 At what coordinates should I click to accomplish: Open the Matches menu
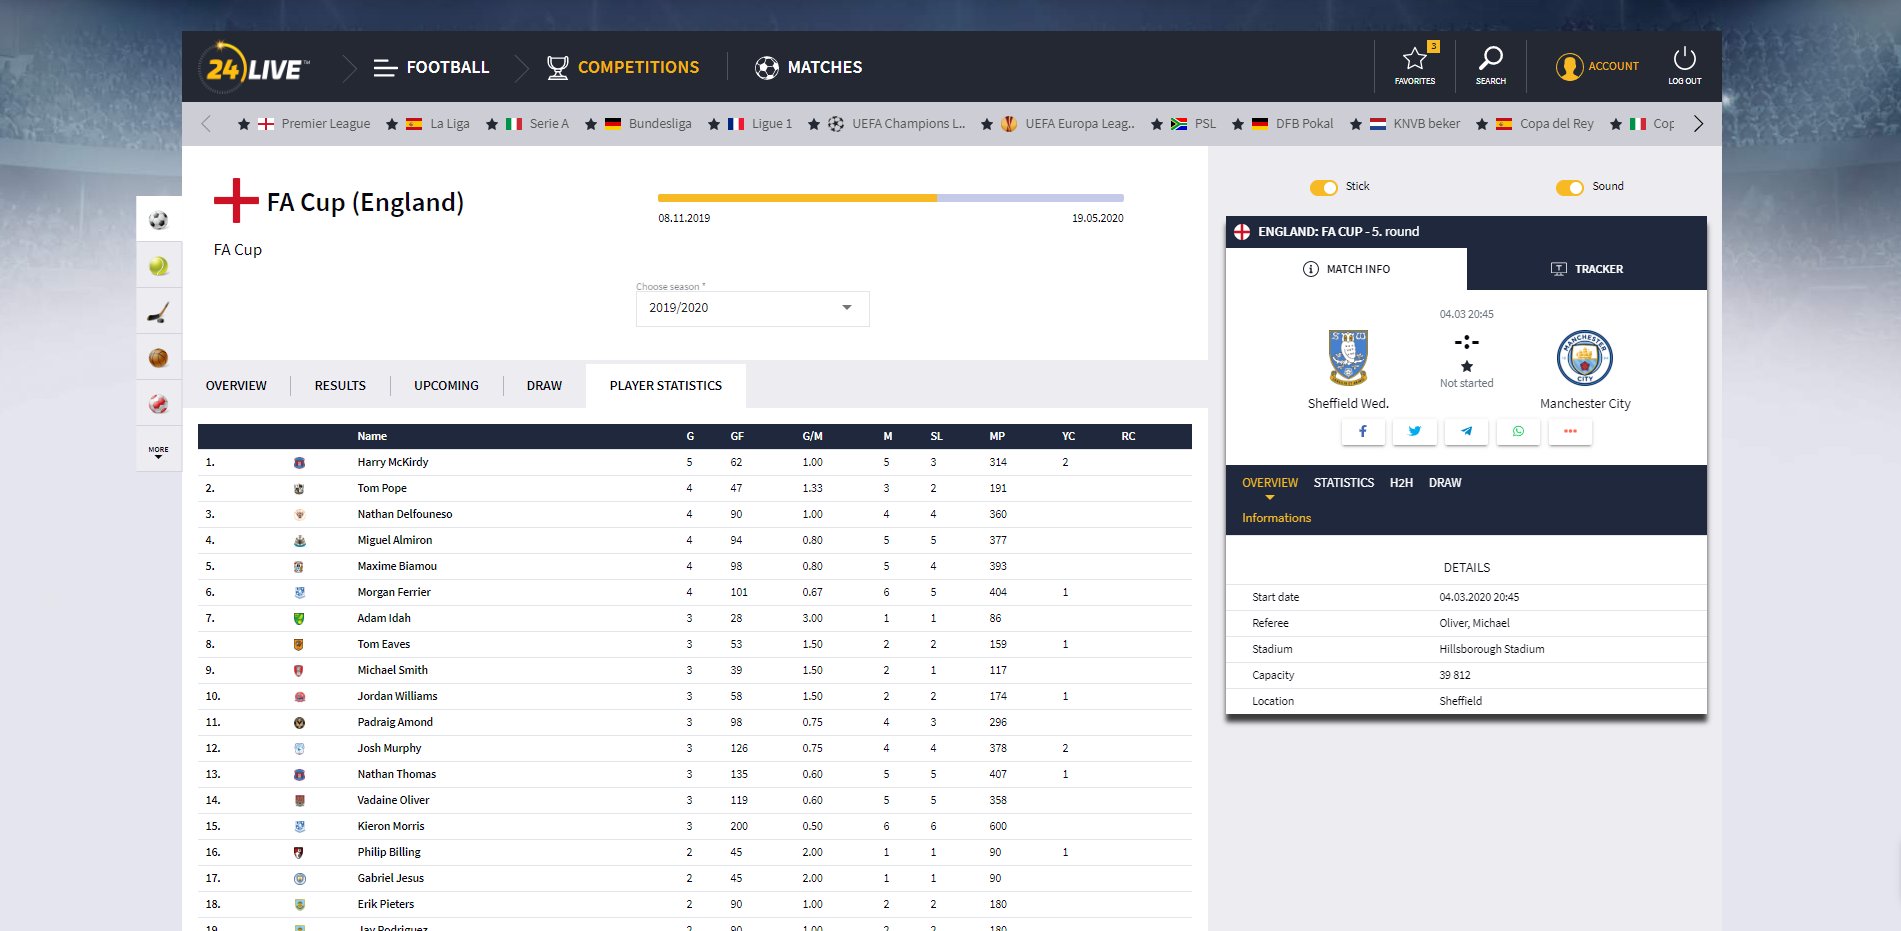click(824, 67)
